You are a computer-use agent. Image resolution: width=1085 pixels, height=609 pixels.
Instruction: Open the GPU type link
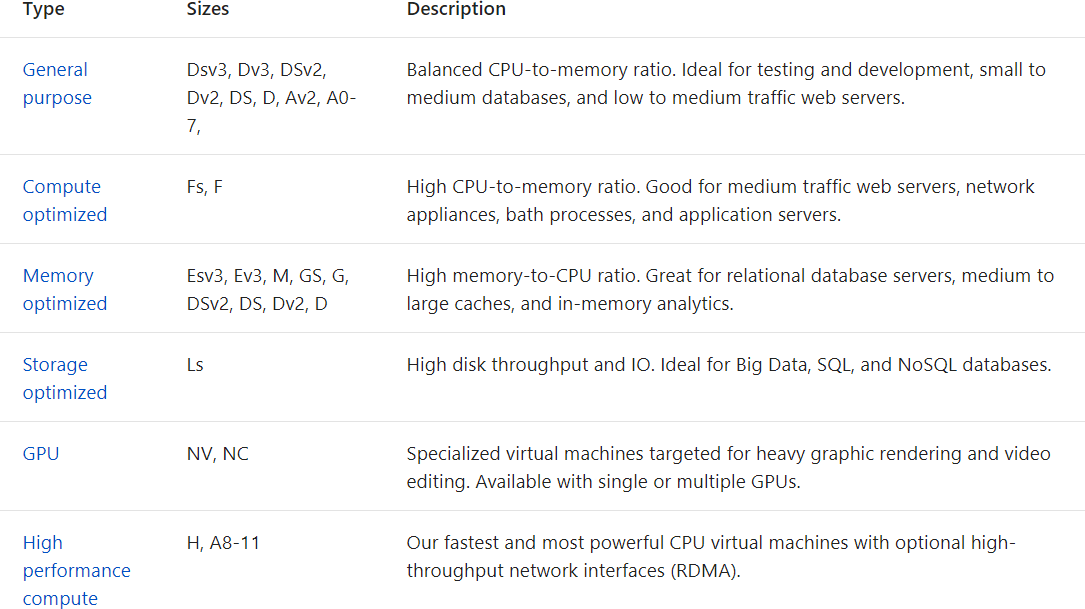pyautogui.click(x=41, y=453)
